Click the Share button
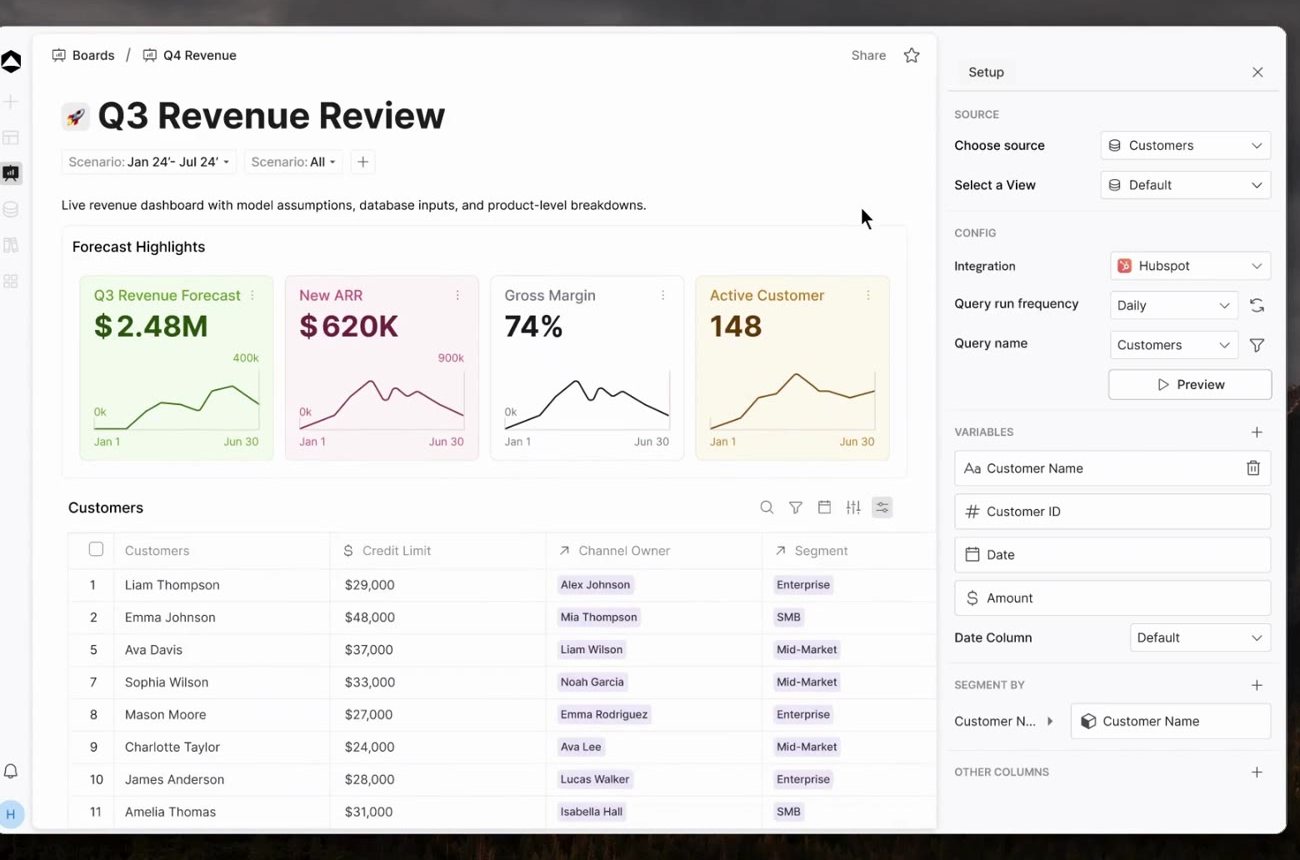Screen dimensions: 1300x860 868,55
